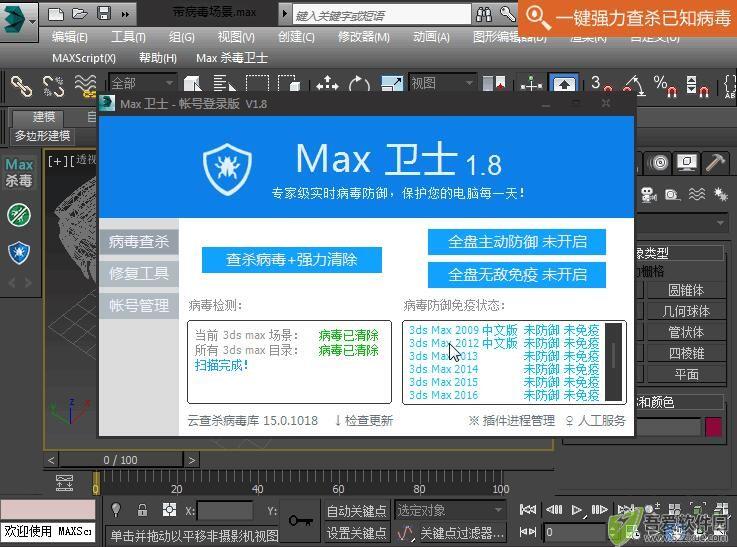Click the blue shield icon in left sidebar
Image resolution: width=737 pixels, height=547 pixels.
pos(19,252)
